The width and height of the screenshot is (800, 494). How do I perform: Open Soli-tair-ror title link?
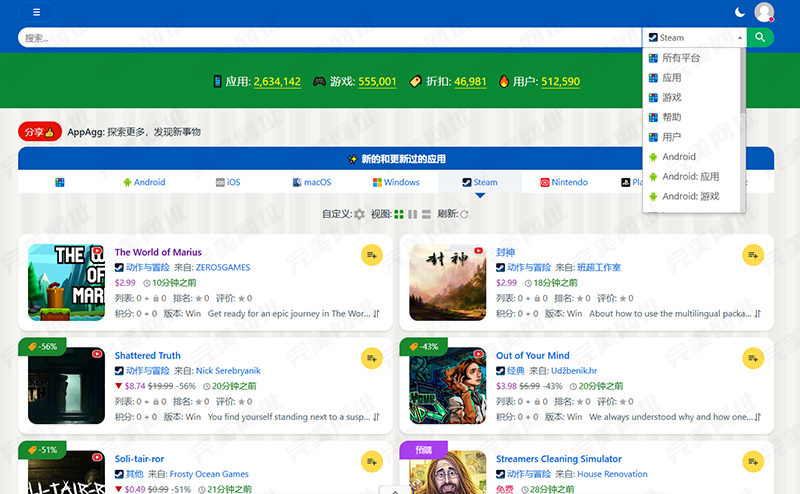tap(139, 459)
